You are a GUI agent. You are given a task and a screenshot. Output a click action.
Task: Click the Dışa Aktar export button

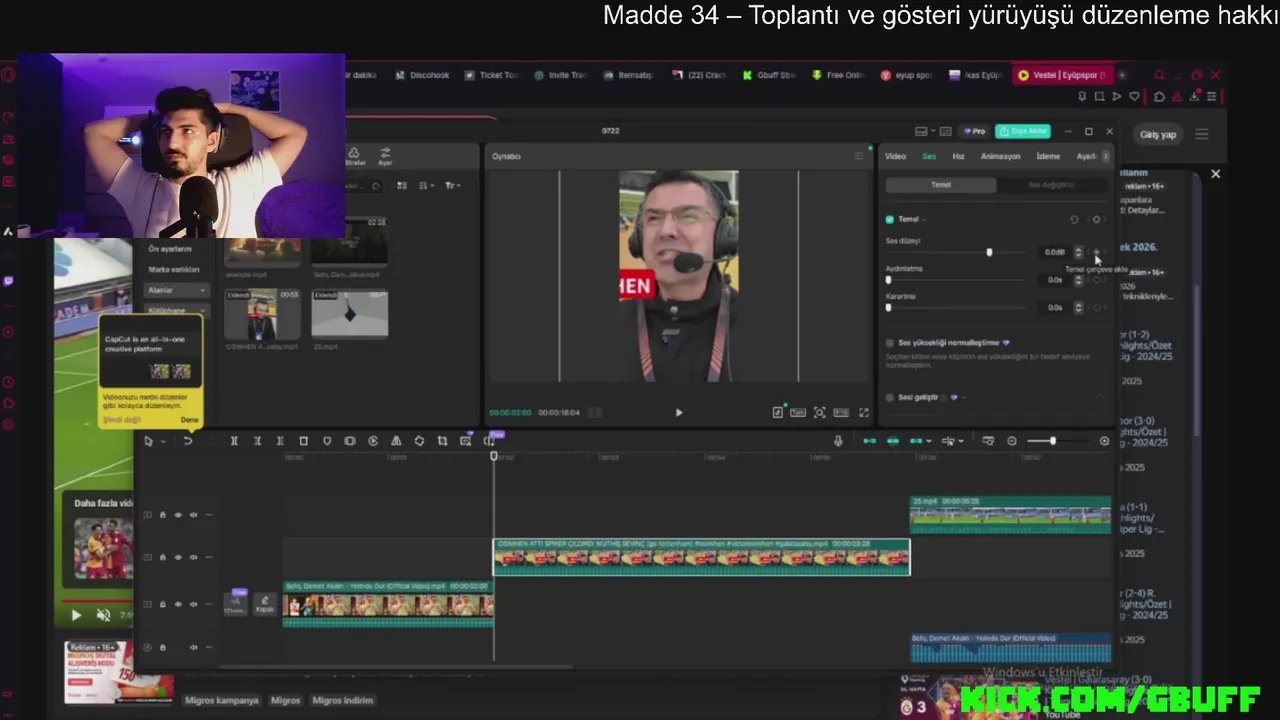(x=1022, y=131)
